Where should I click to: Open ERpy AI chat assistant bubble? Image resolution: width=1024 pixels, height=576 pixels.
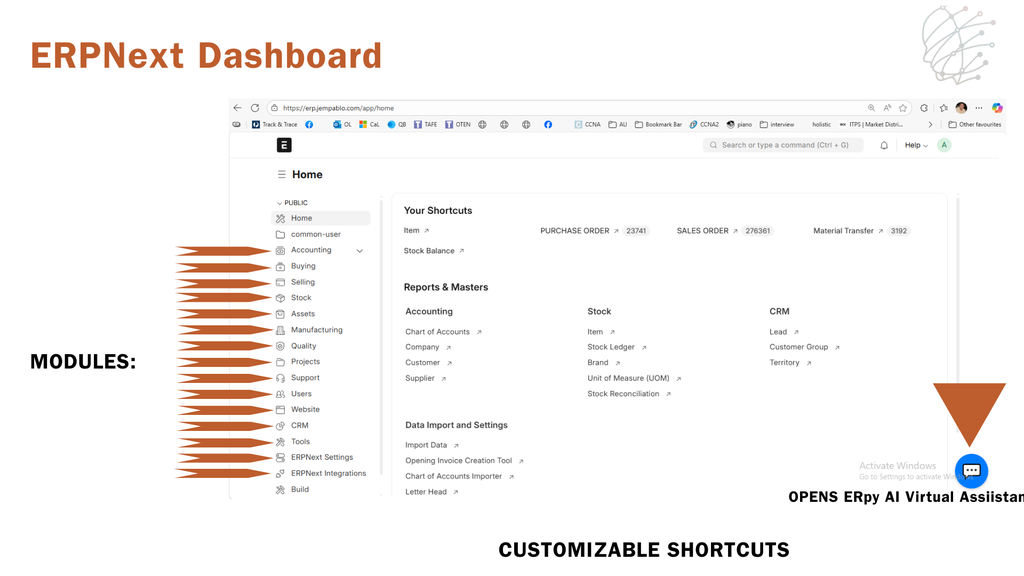coord(971,471)
